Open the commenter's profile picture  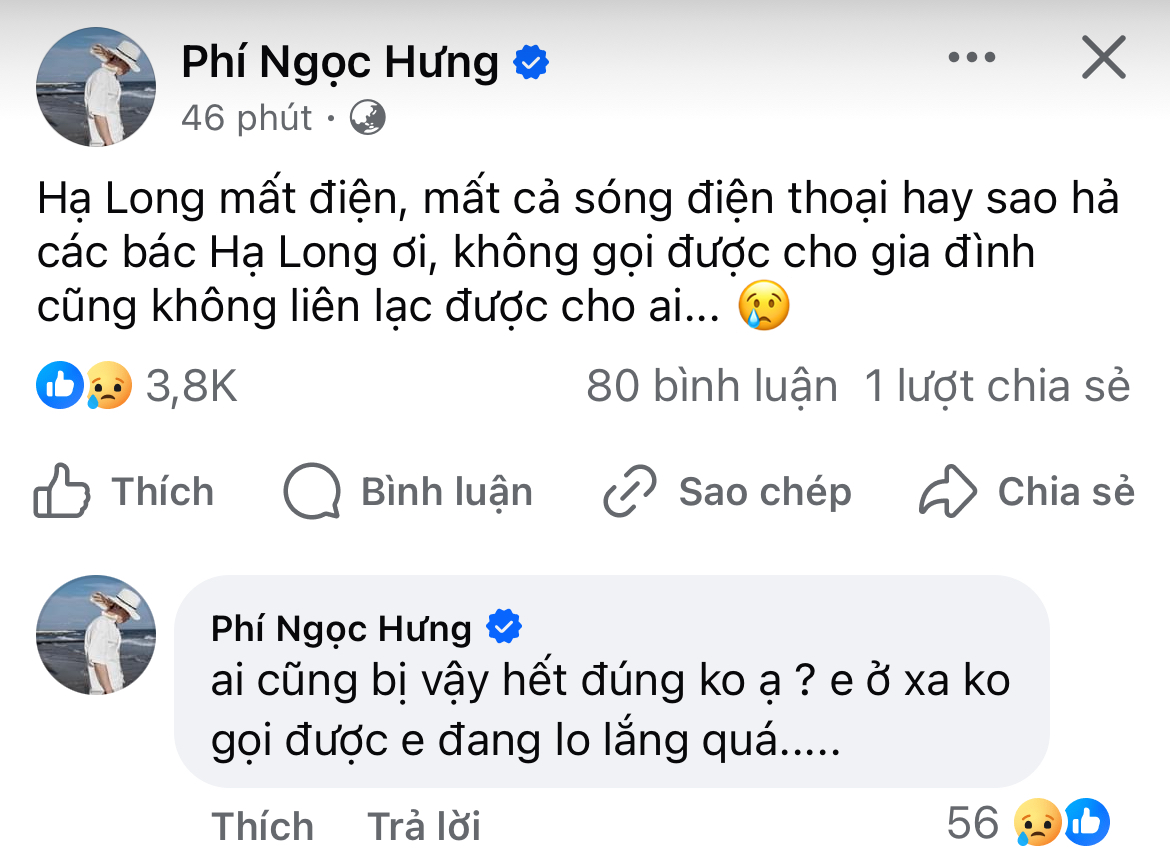click(96, 636)
